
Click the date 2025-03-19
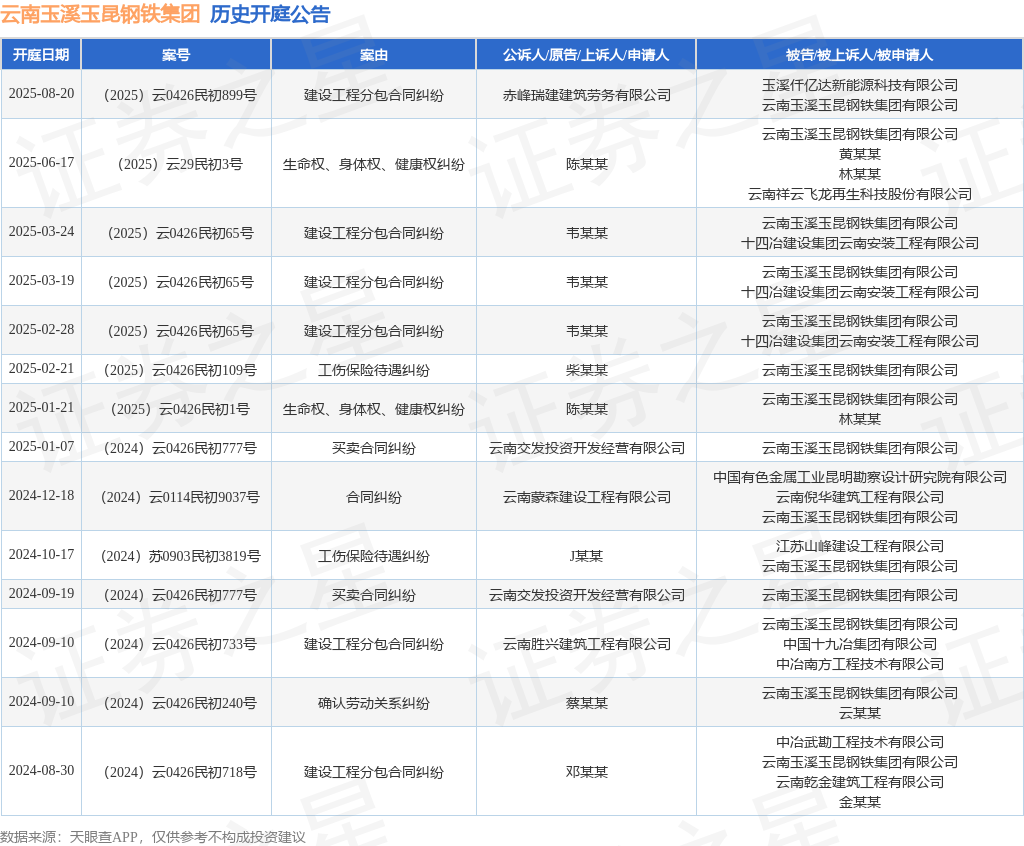click(41, 280)
